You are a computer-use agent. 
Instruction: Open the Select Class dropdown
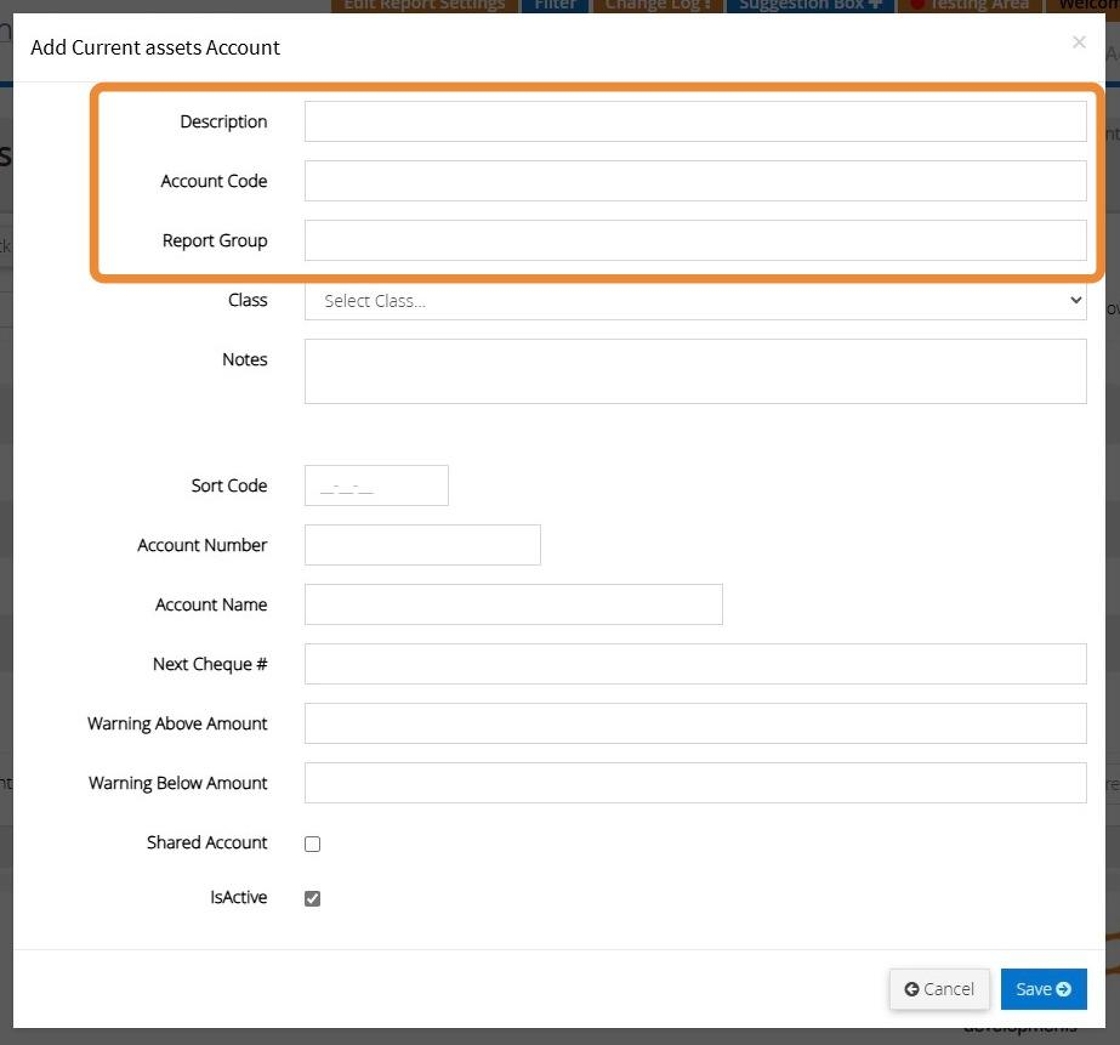coord(695,301)
